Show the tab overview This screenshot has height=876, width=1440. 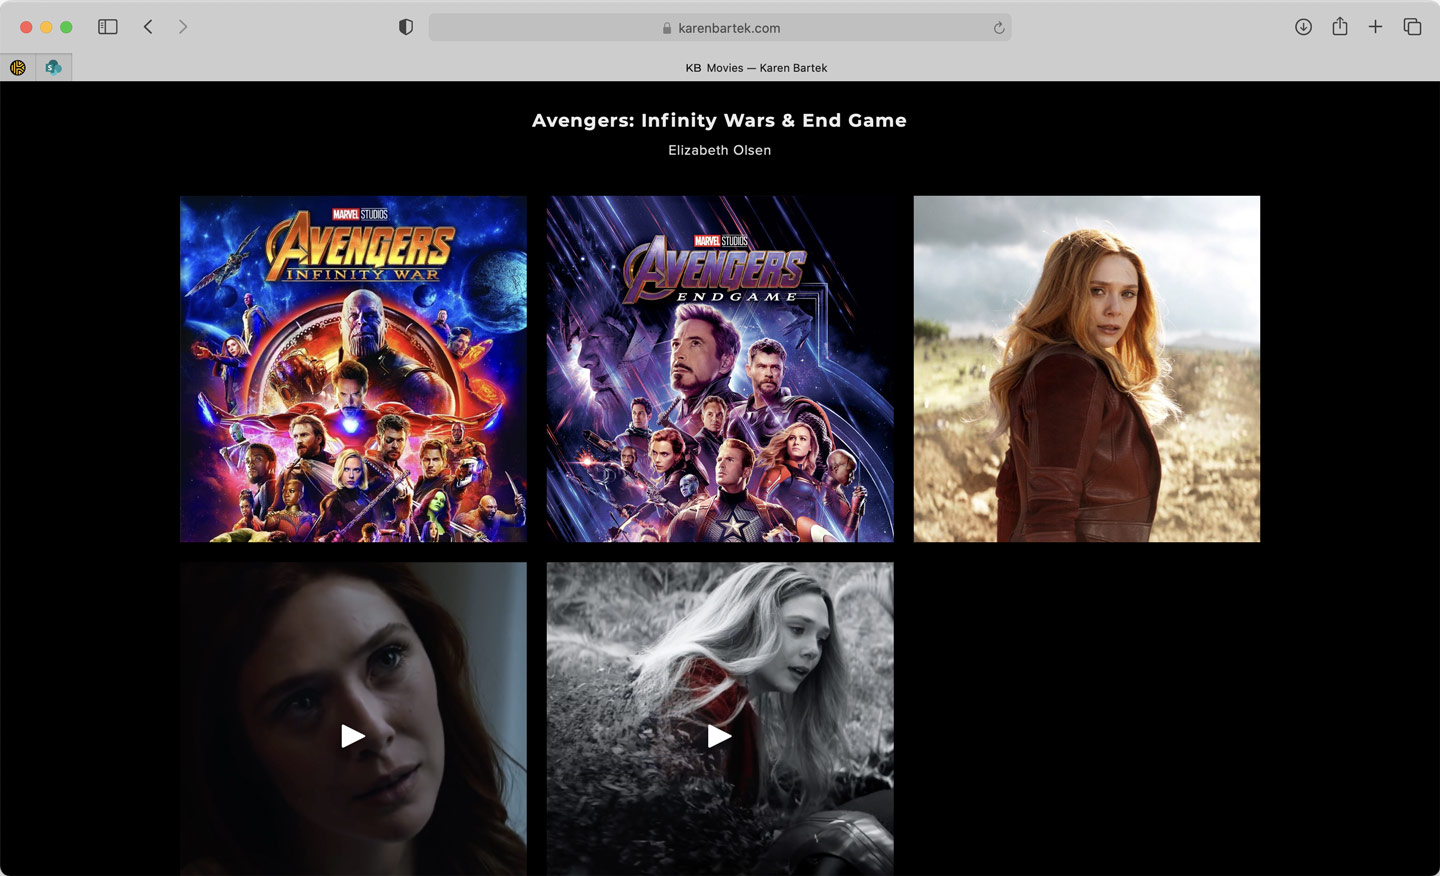click(x=1412, y=27)
